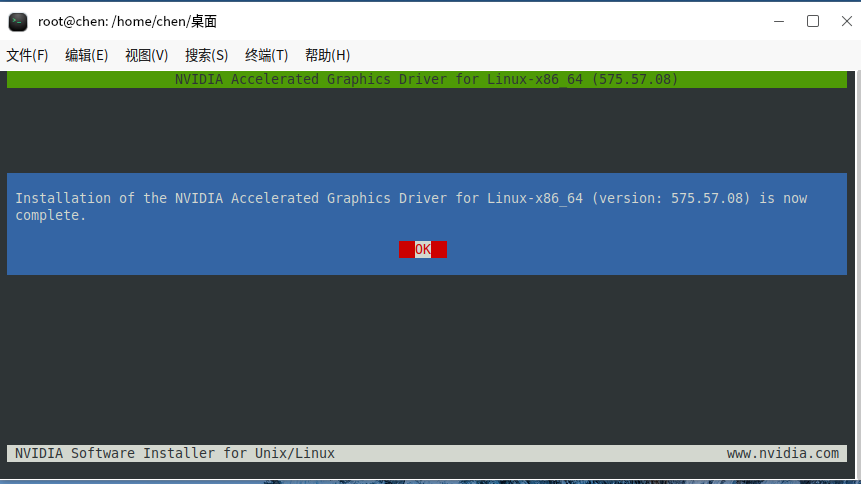
Task: Click the terminal icon in the title bar
Action: click(x=18, y=21)
